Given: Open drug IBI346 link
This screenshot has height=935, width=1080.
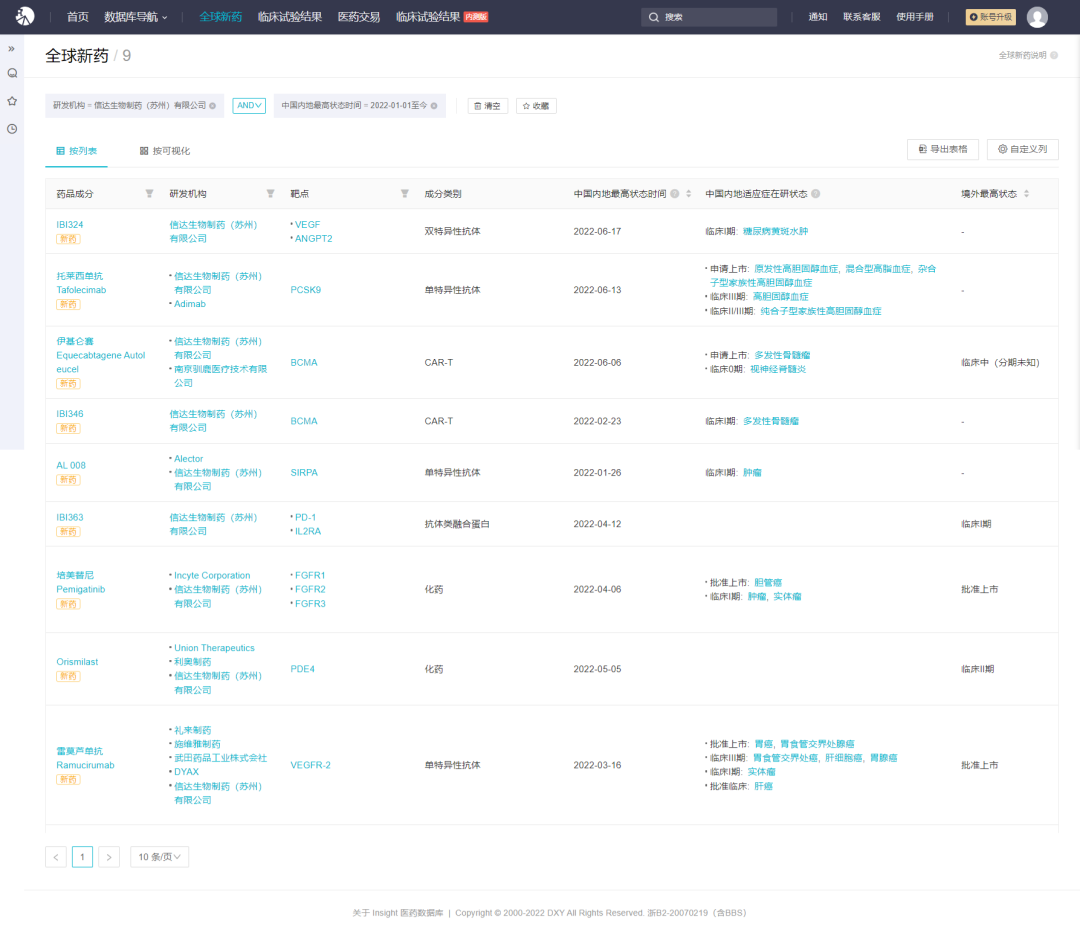Looking at the screenshot, I should click(70, 414).
